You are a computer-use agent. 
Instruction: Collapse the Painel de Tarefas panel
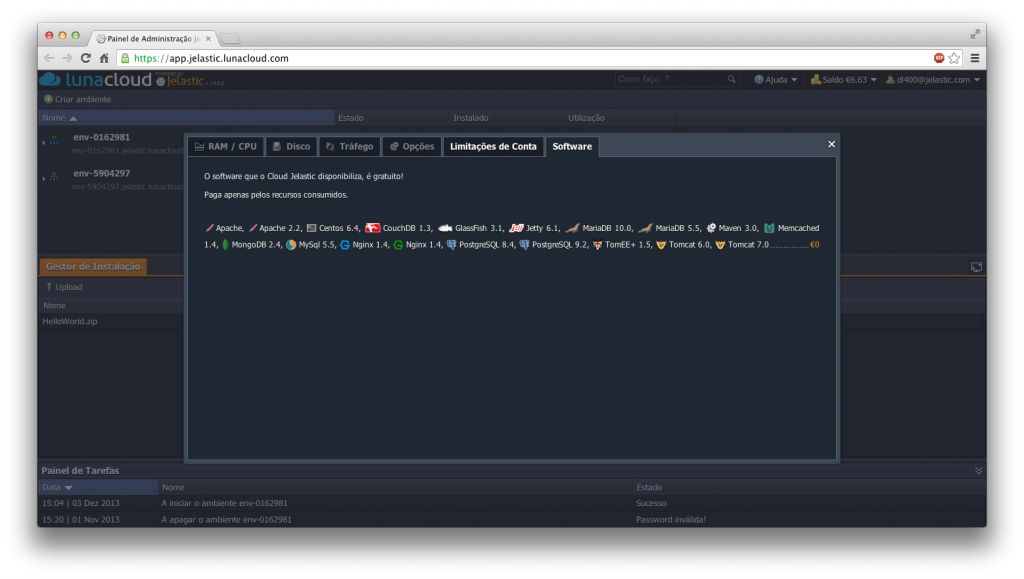[x=978, y=471]
